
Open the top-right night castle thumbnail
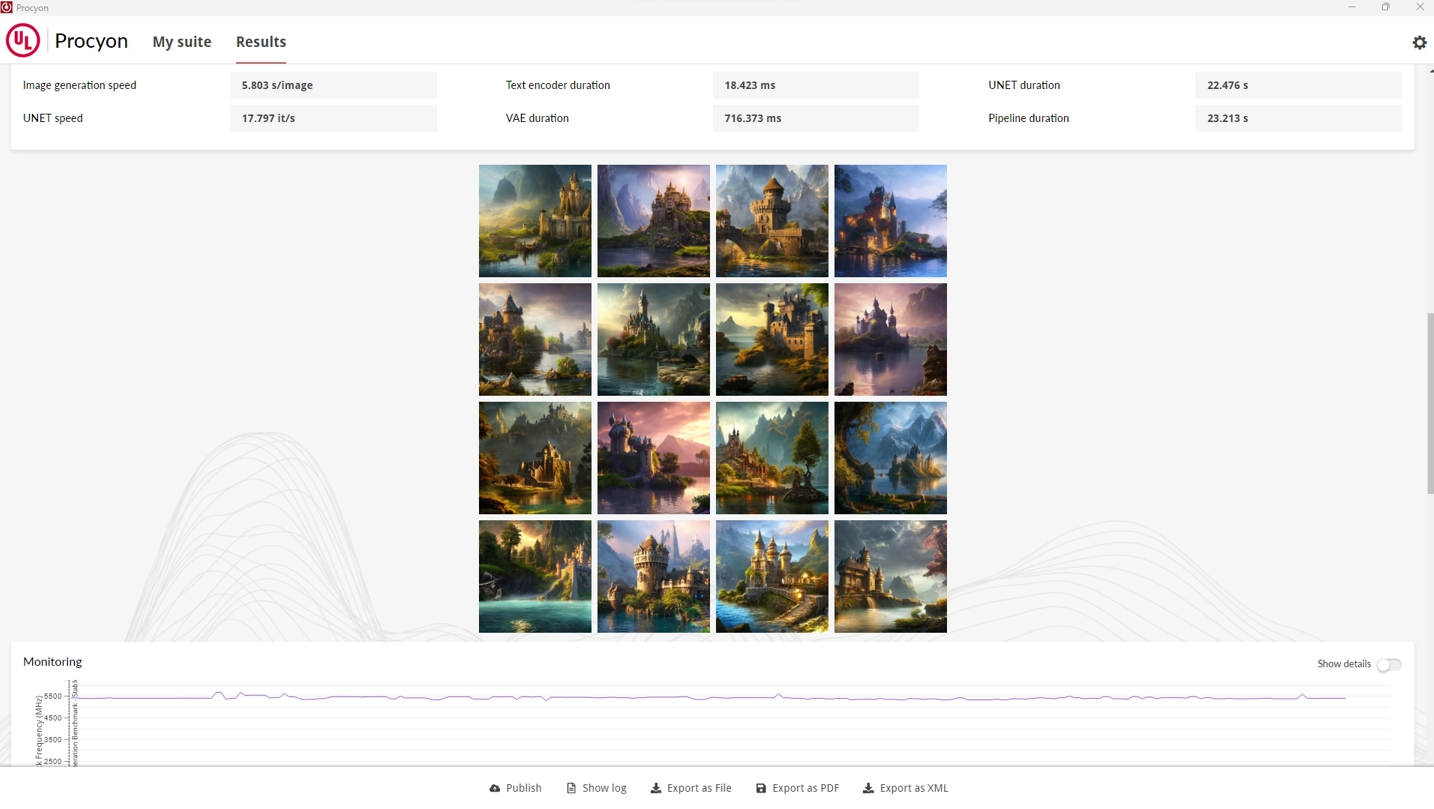click(x=890, y=221)
